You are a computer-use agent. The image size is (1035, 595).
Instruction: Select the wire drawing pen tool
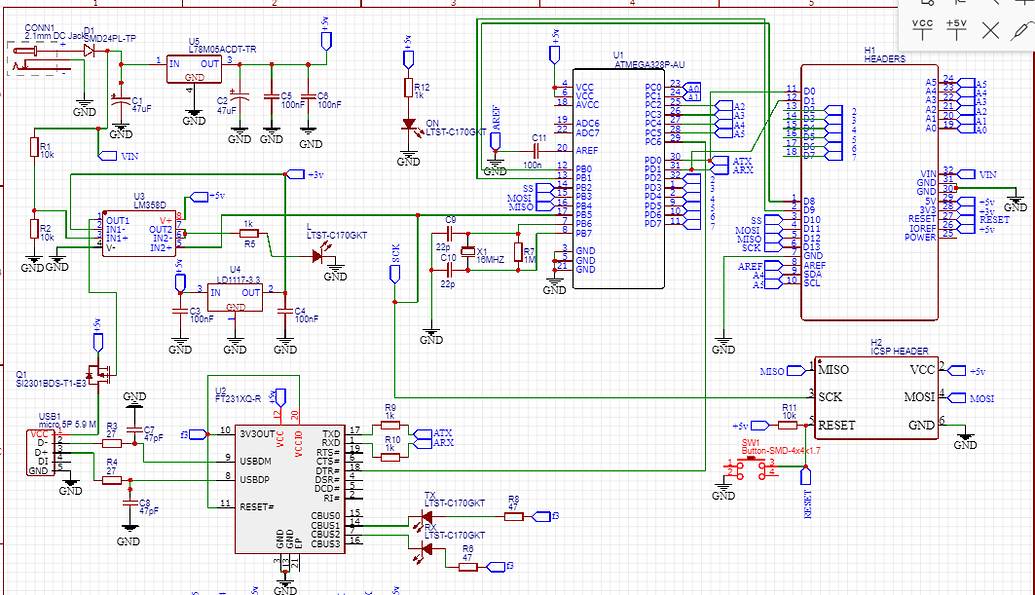click(x=1020, y=30)
